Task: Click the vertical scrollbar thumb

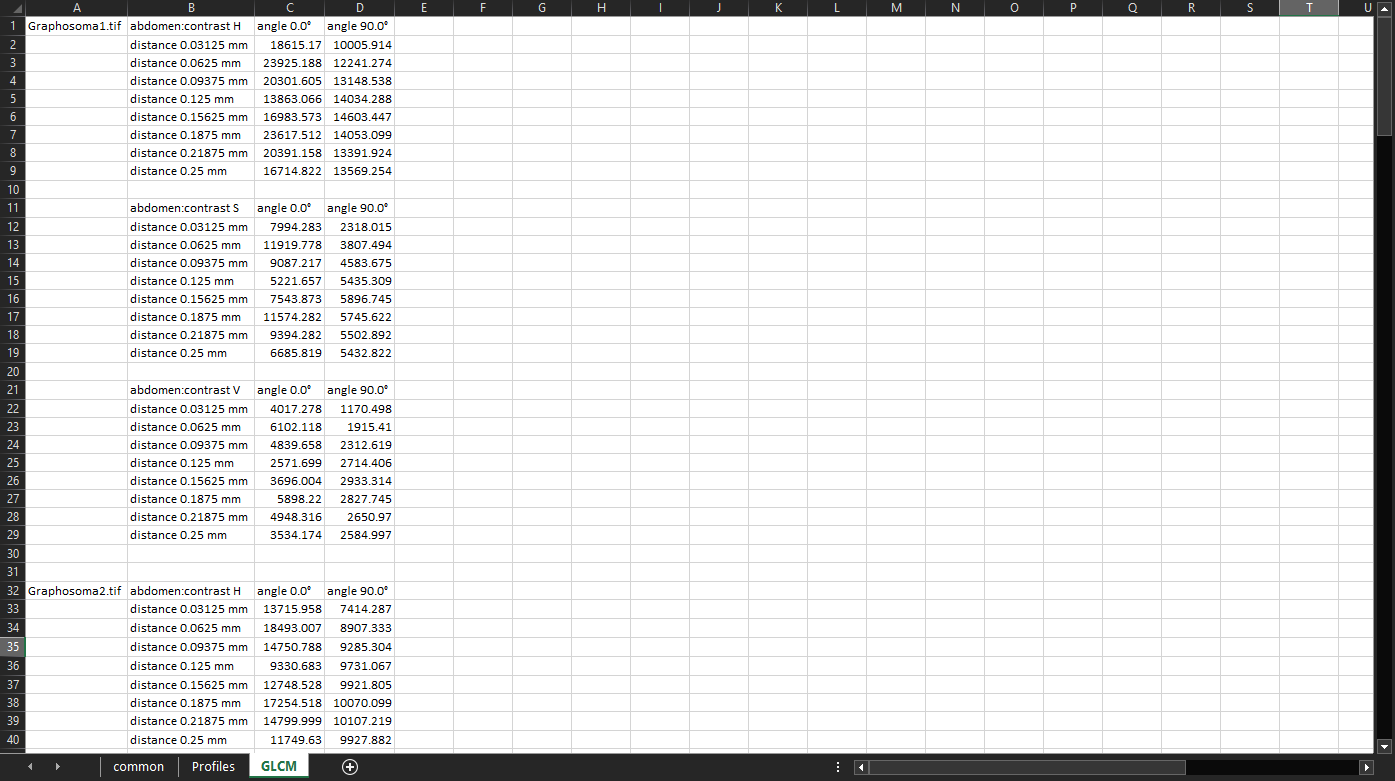Action: click(x=1384, y=75)
